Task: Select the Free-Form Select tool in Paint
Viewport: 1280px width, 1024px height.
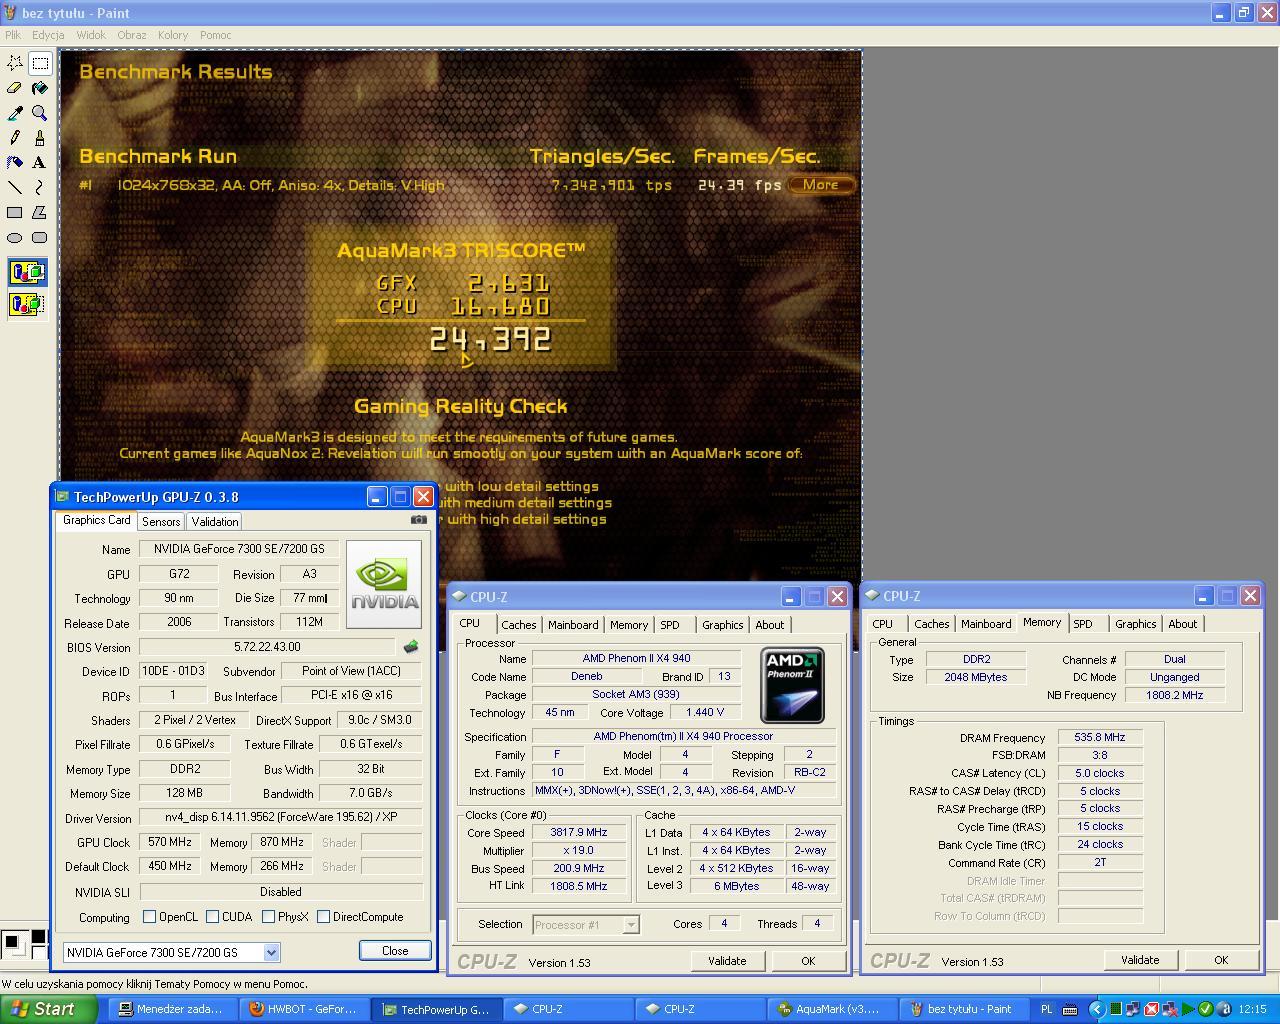Action: pyautogui.click(x=15, y=63)
